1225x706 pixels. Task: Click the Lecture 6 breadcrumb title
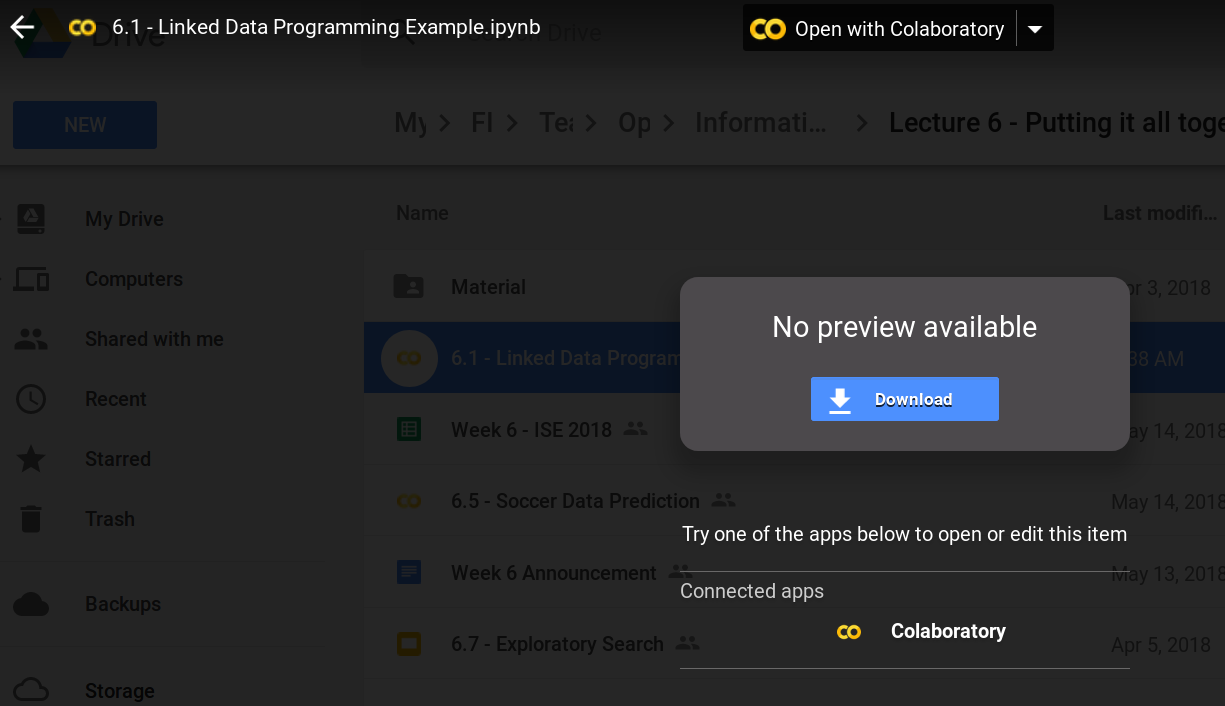pos(1056,123)
